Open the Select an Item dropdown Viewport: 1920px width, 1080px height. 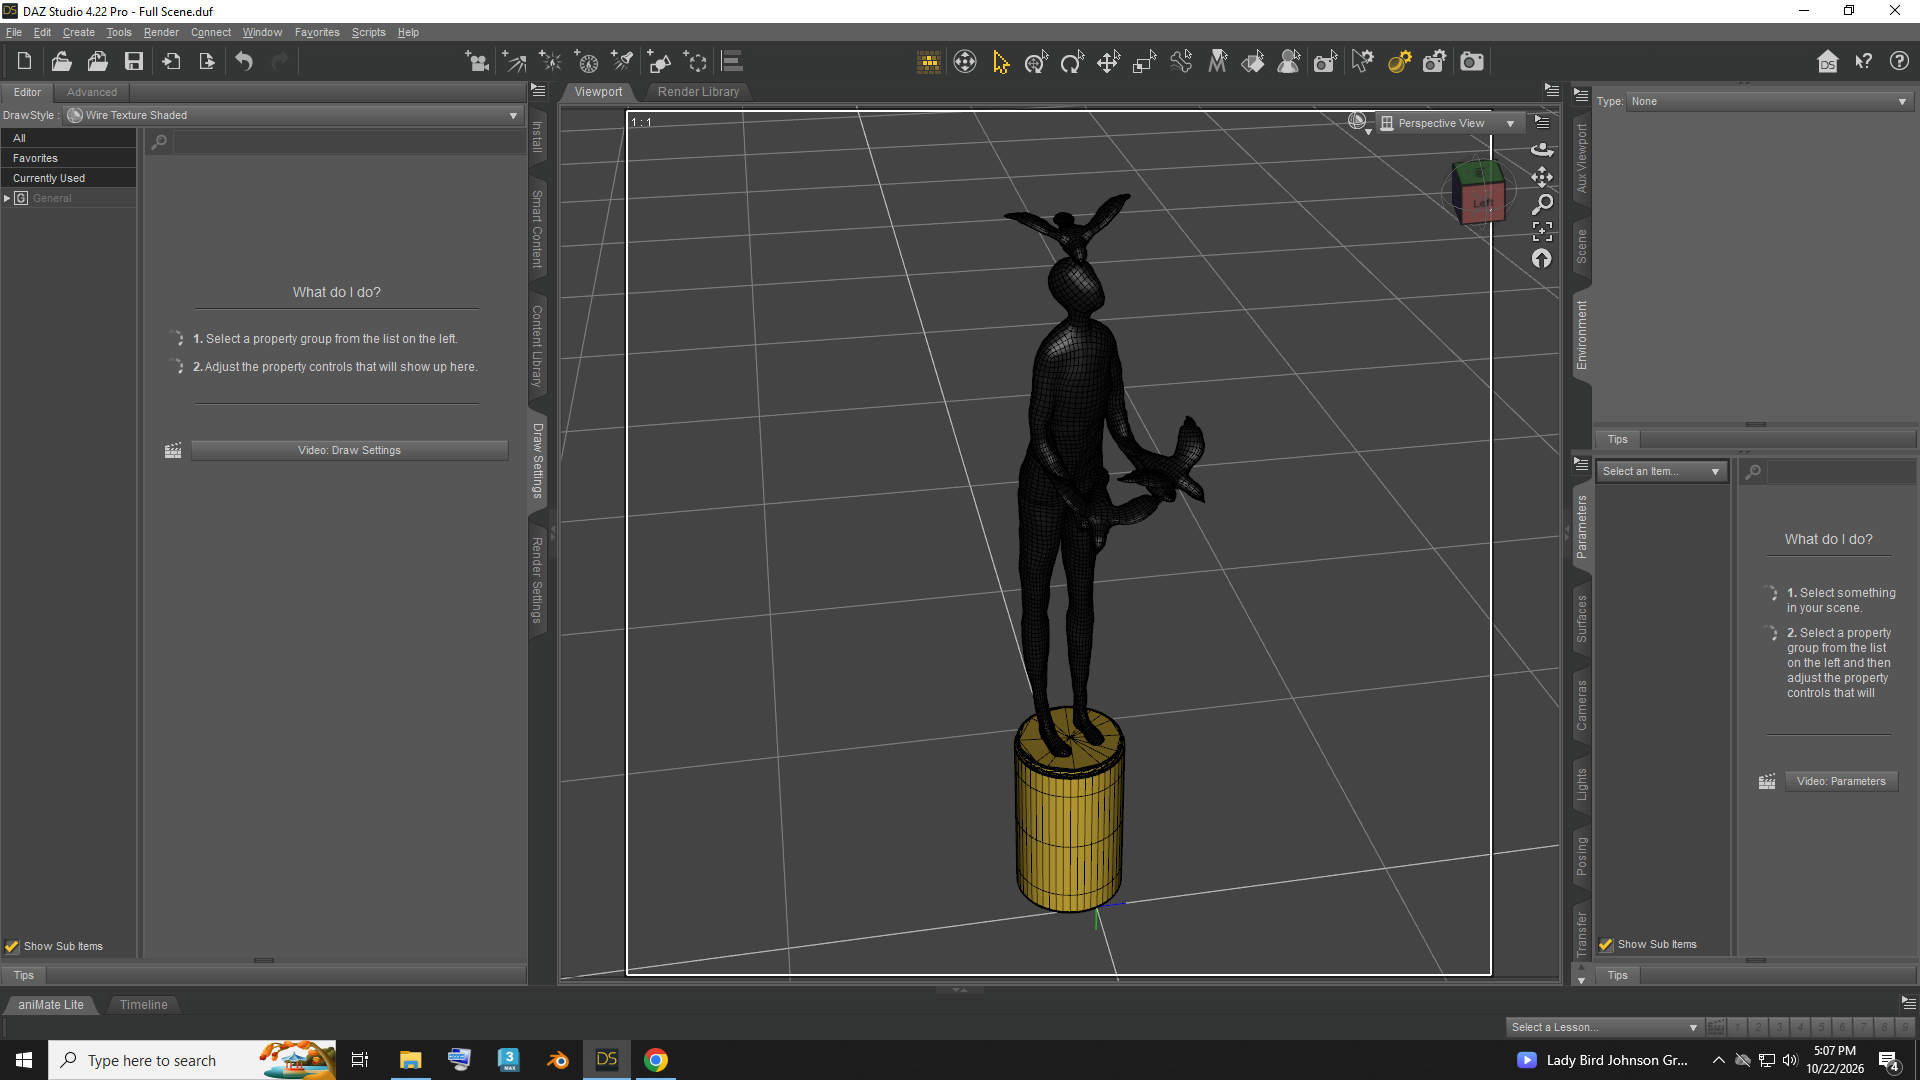pos(1661,471)
